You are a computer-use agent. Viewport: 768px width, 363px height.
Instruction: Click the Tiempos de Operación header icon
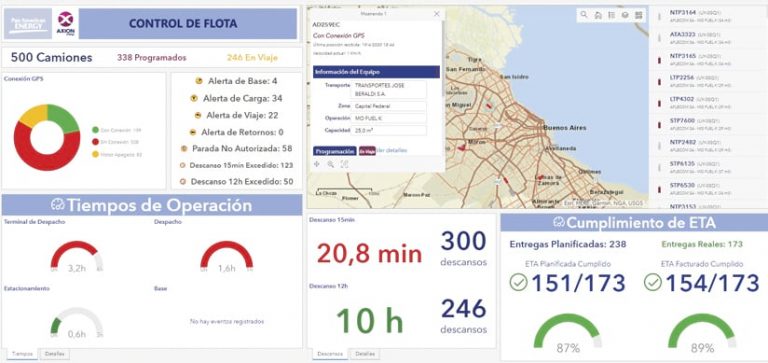tap(58, 205)
